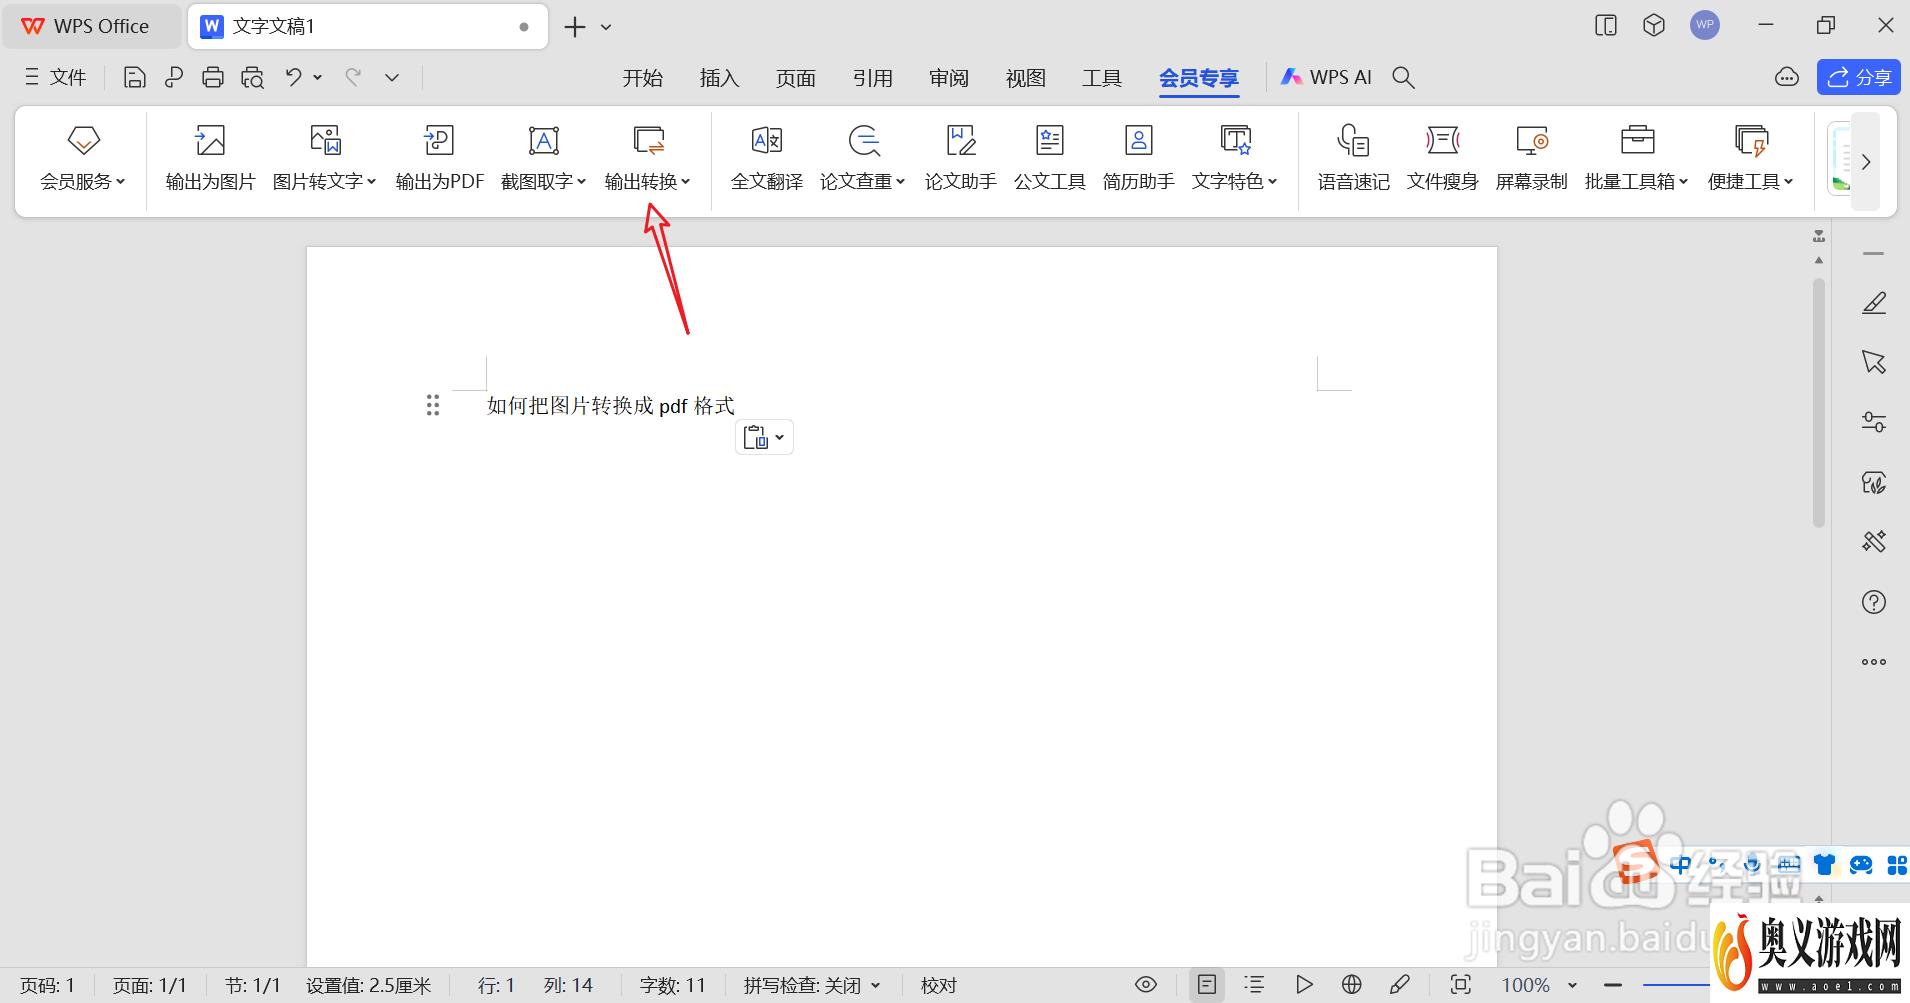Click the help question mark in sidebar
The image size is (1910, 1003).
[x=1874, y=602]
